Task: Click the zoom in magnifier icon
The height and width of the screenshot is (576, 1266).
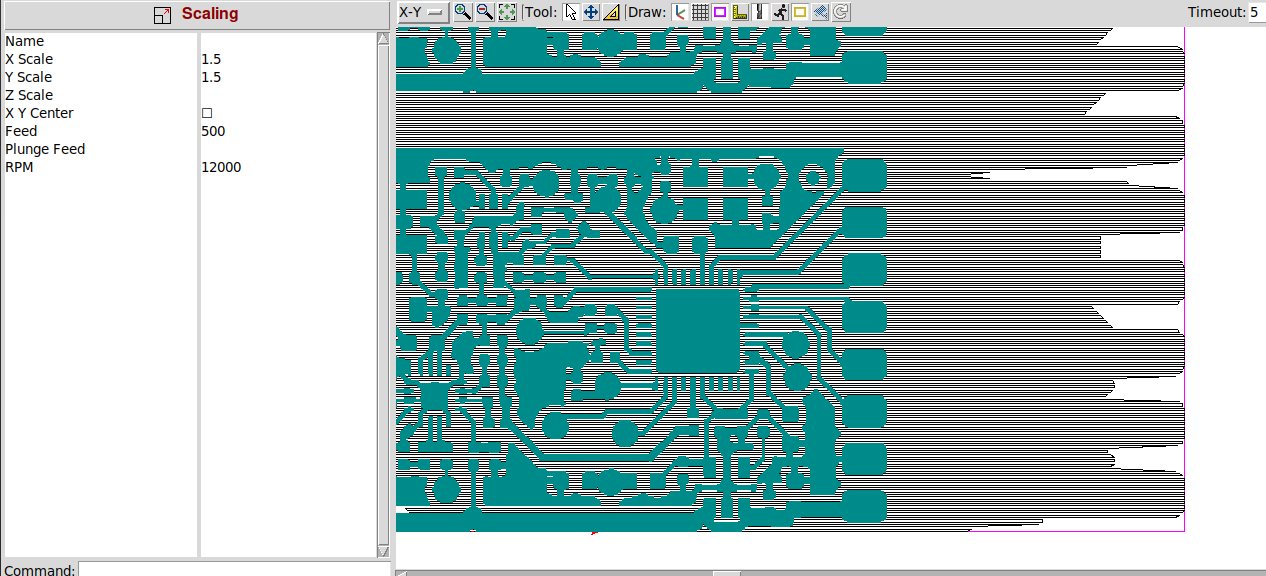Action: tap(462, 12)
